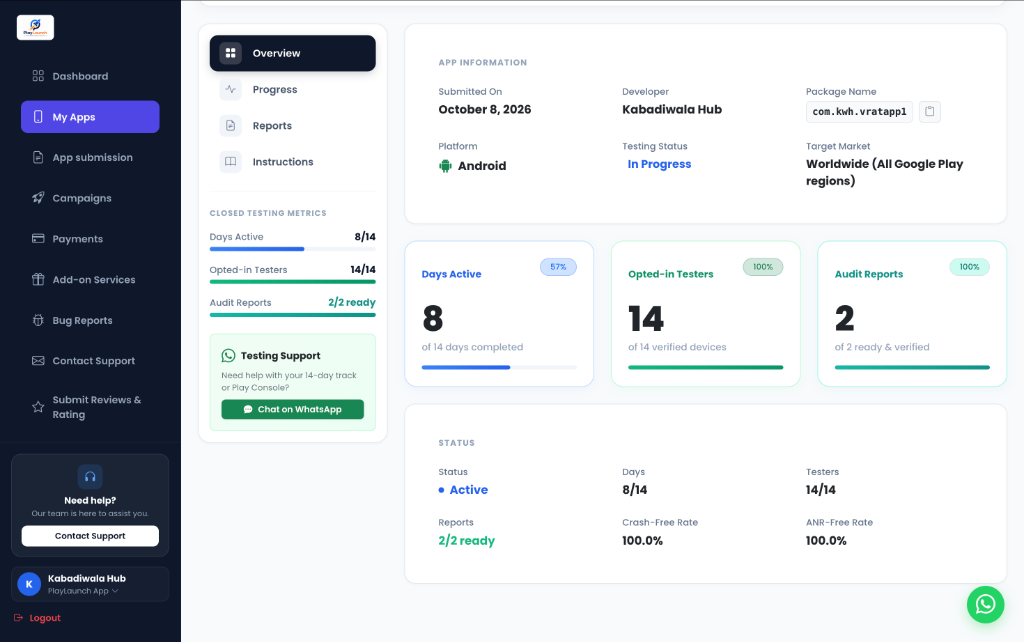Click the 2/2 ready sidebar metric
The image size is (1024, 642).
(x=351, y=302)
